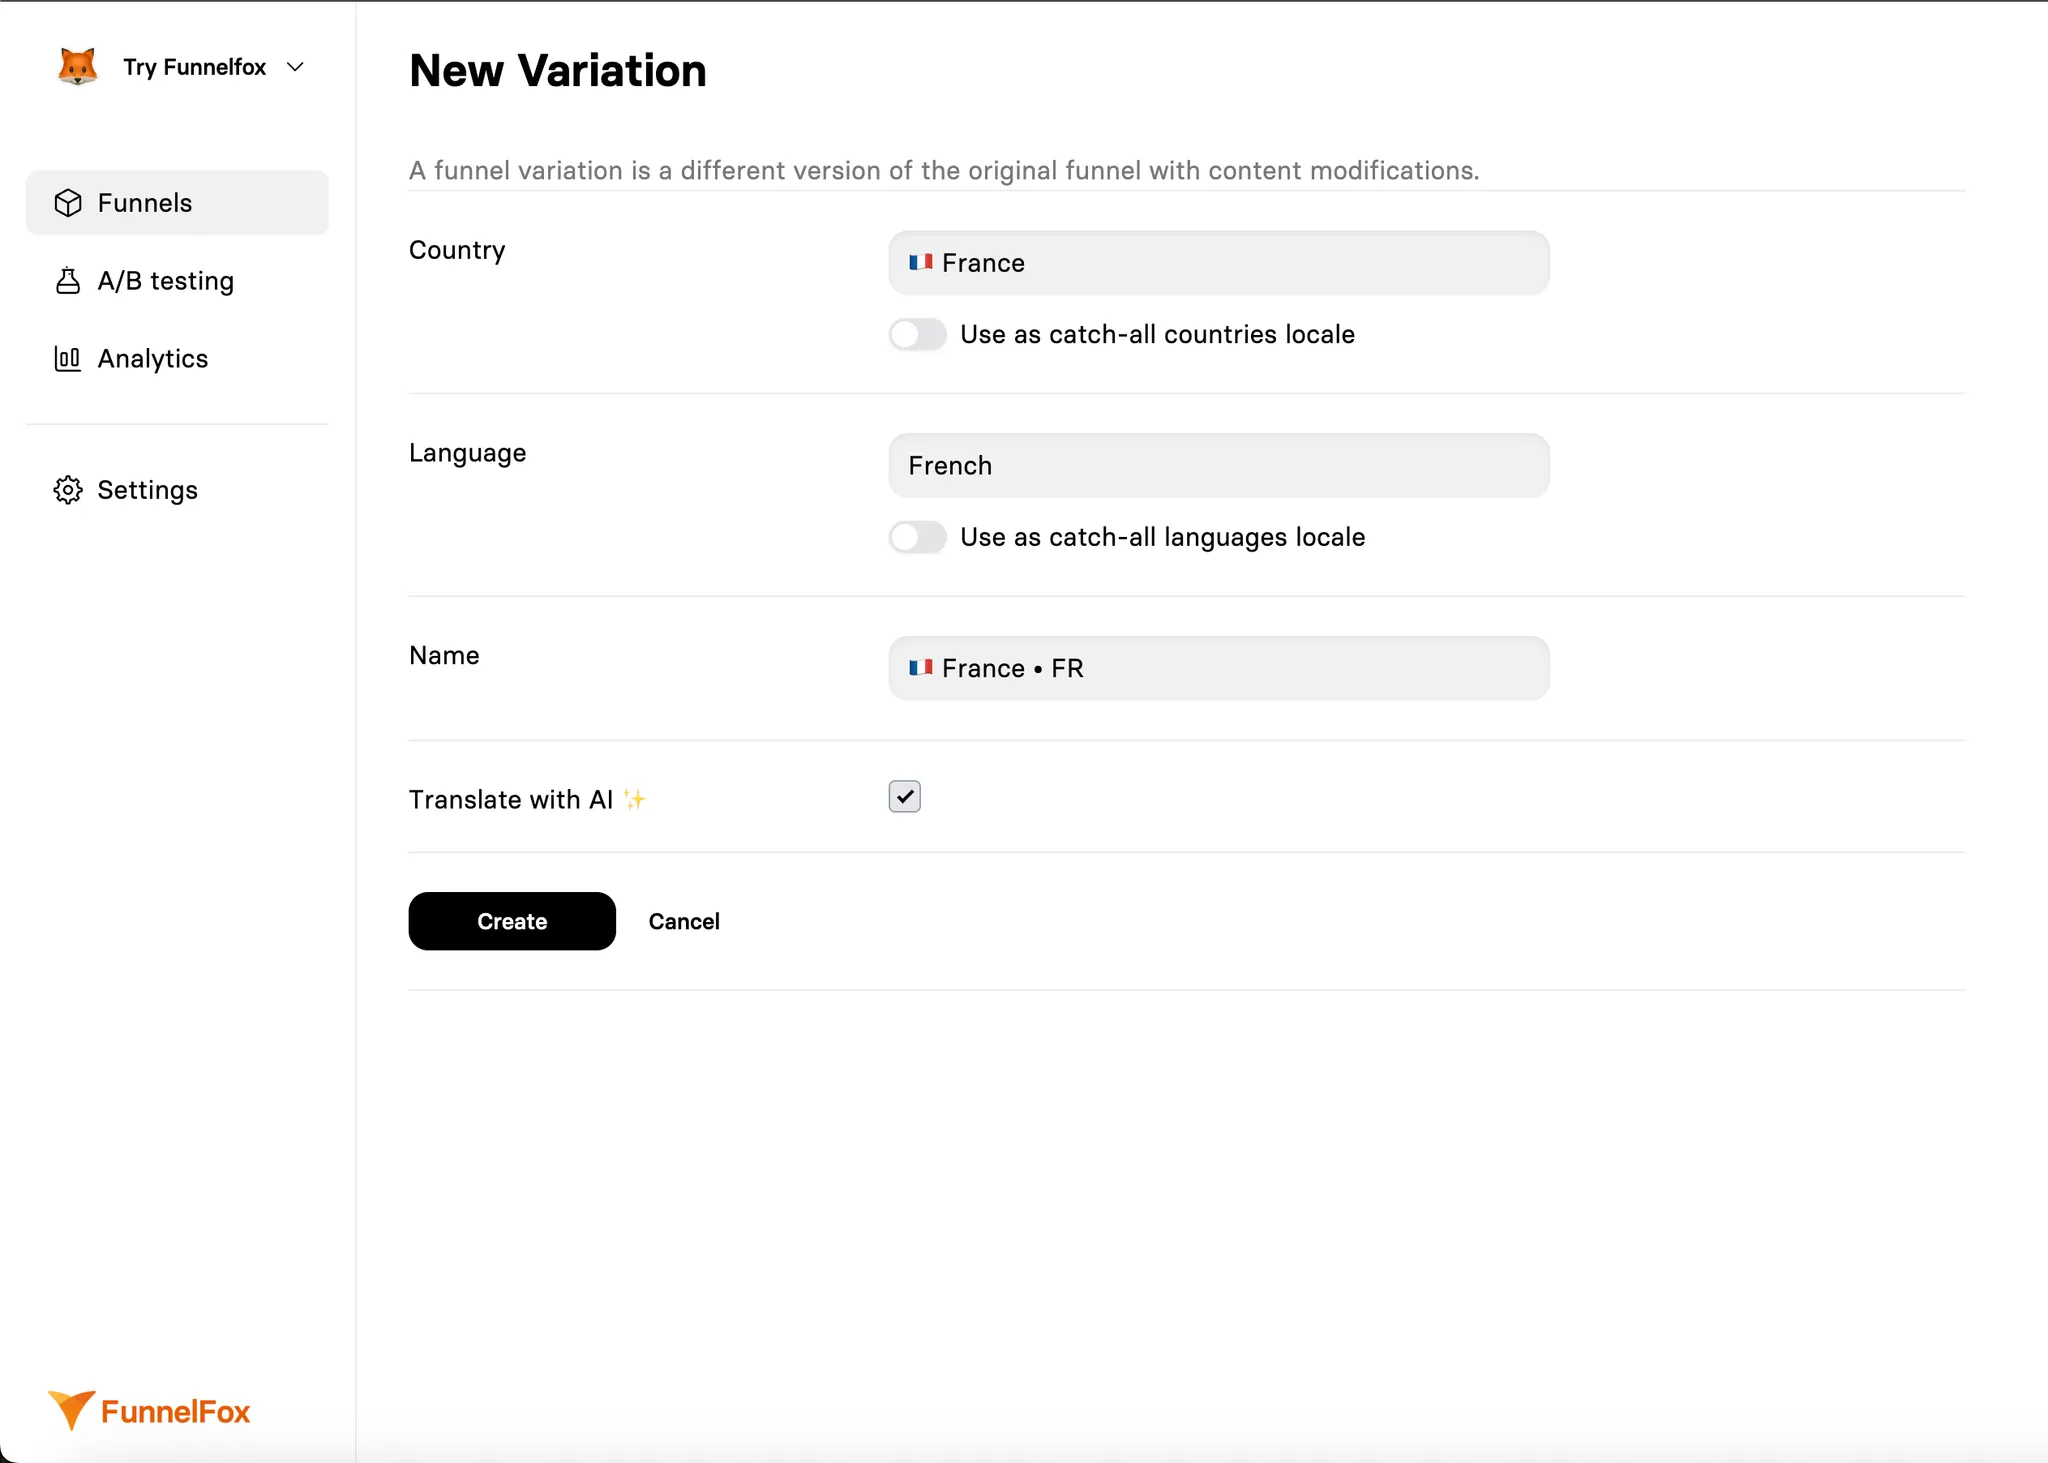Click the sparkle icon beside Translate with AI
2048x1463 pixels.
tap(635, 800)
